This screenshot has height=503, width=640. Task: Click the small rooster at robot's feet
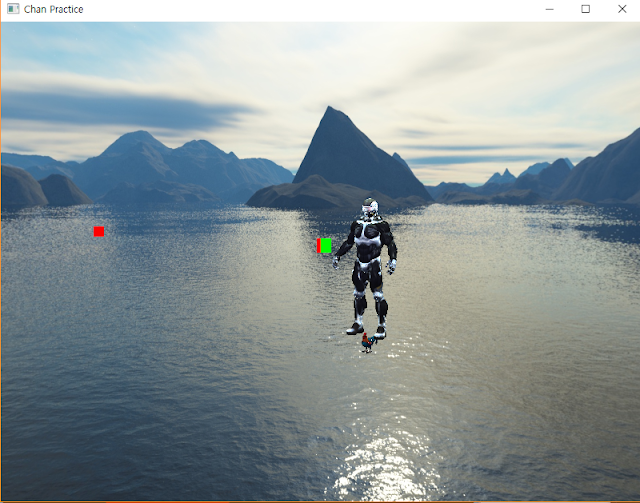tap(368, 343)
